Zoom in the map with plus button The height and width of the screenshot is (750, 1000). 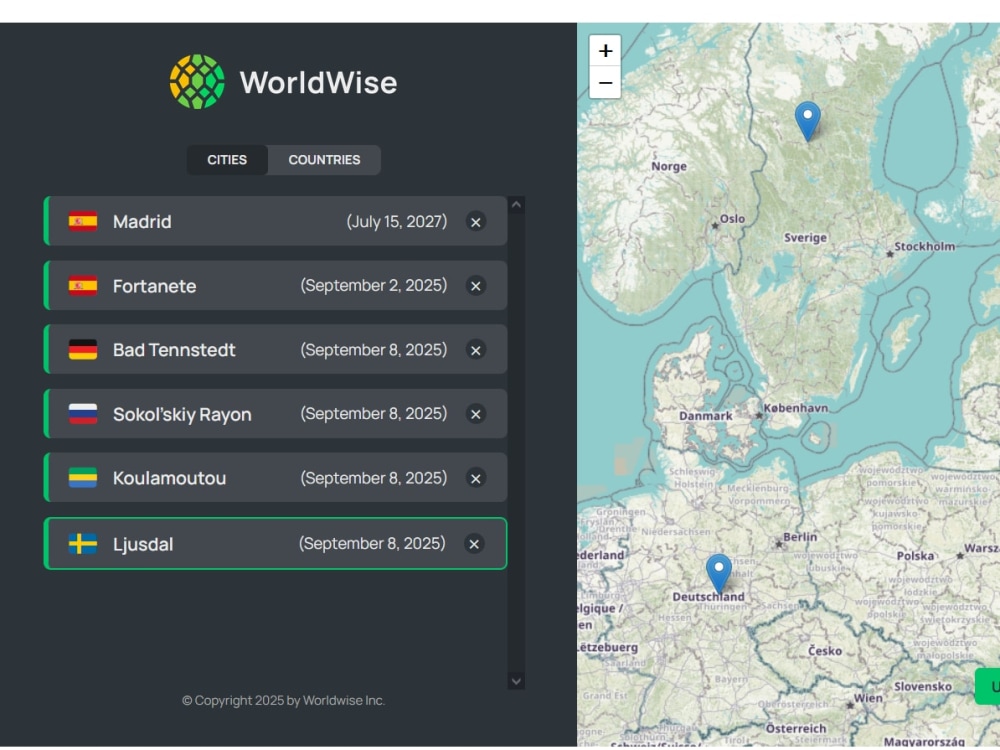click(605, 51)
